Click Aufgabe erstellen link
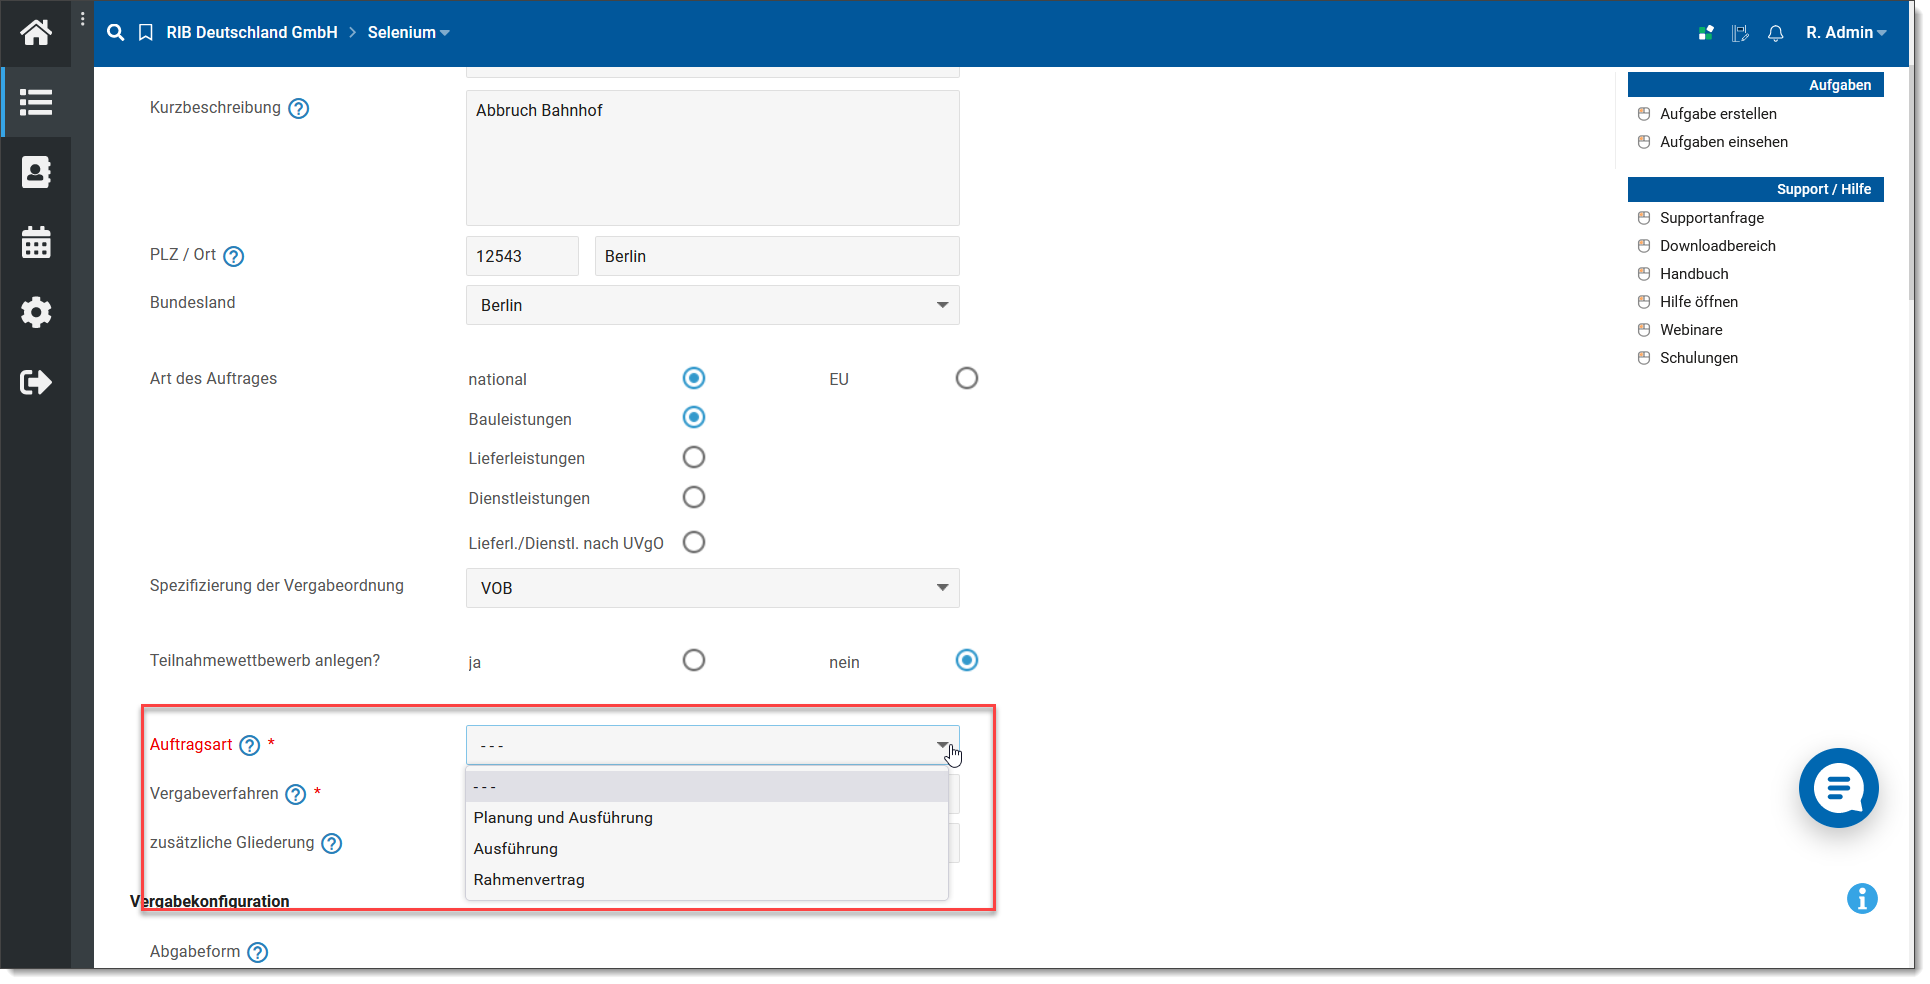 [1718, 114]
